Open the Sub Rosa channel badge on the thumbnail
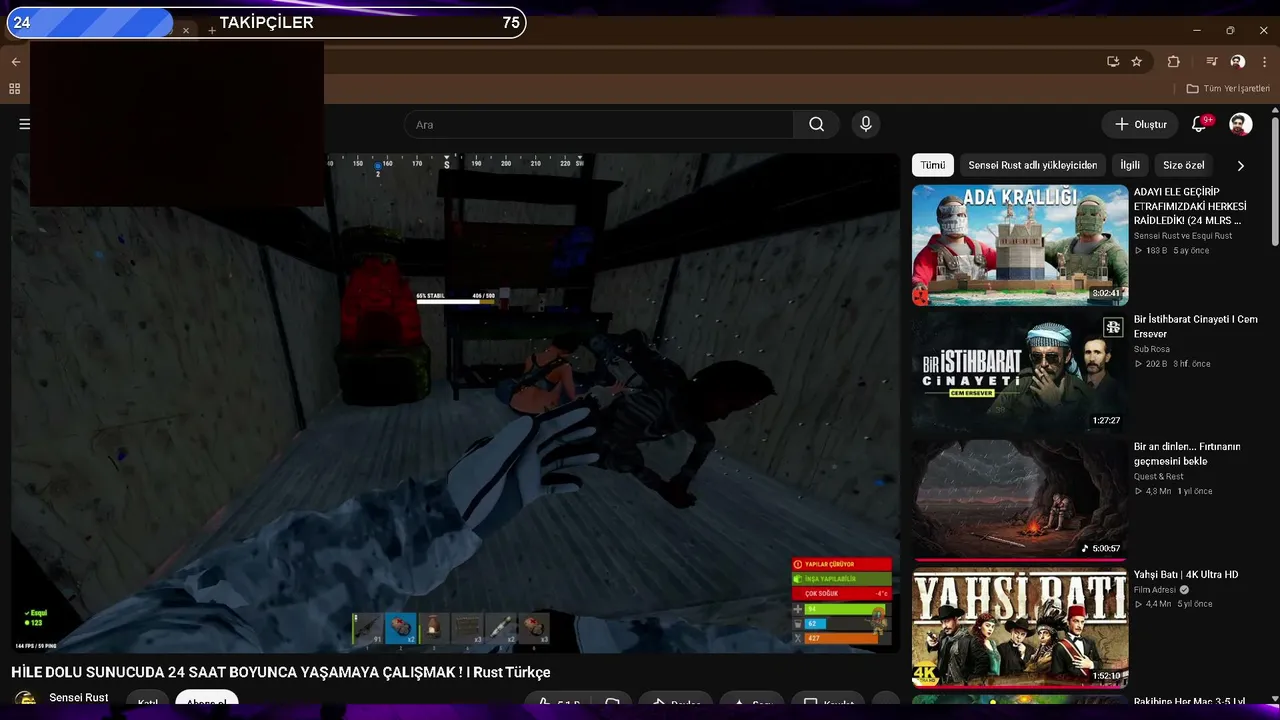 tap(1113, 327)
